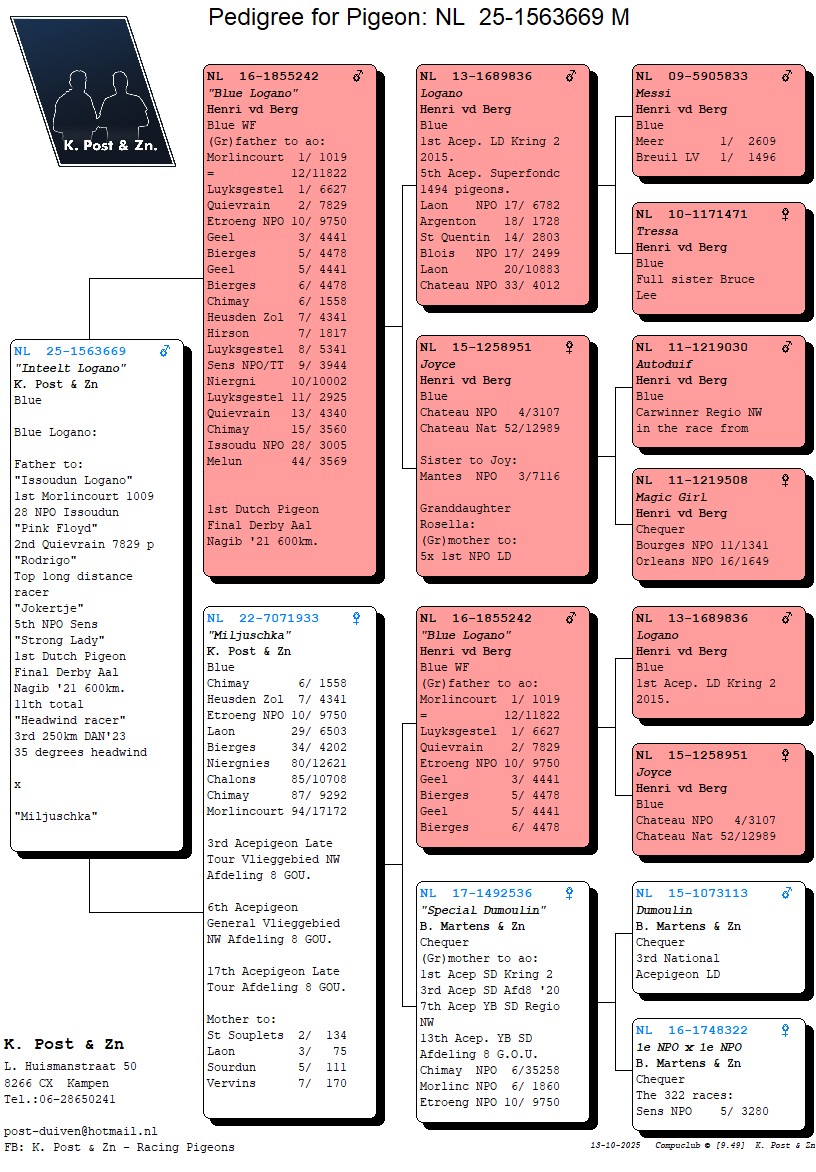Click the female symbol on Magic Girl's card

(x=787, y=480)
